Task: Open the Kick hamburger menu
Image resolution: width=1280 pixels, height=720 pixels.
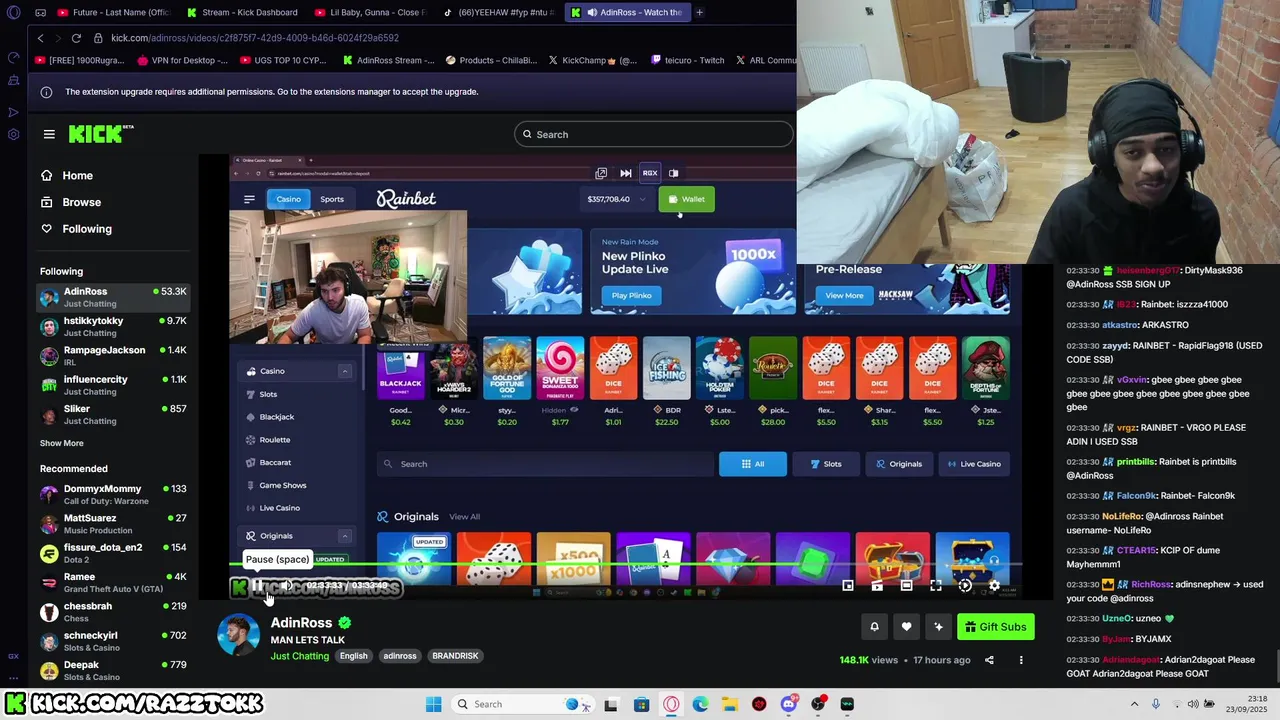Action: pos(49,134)
